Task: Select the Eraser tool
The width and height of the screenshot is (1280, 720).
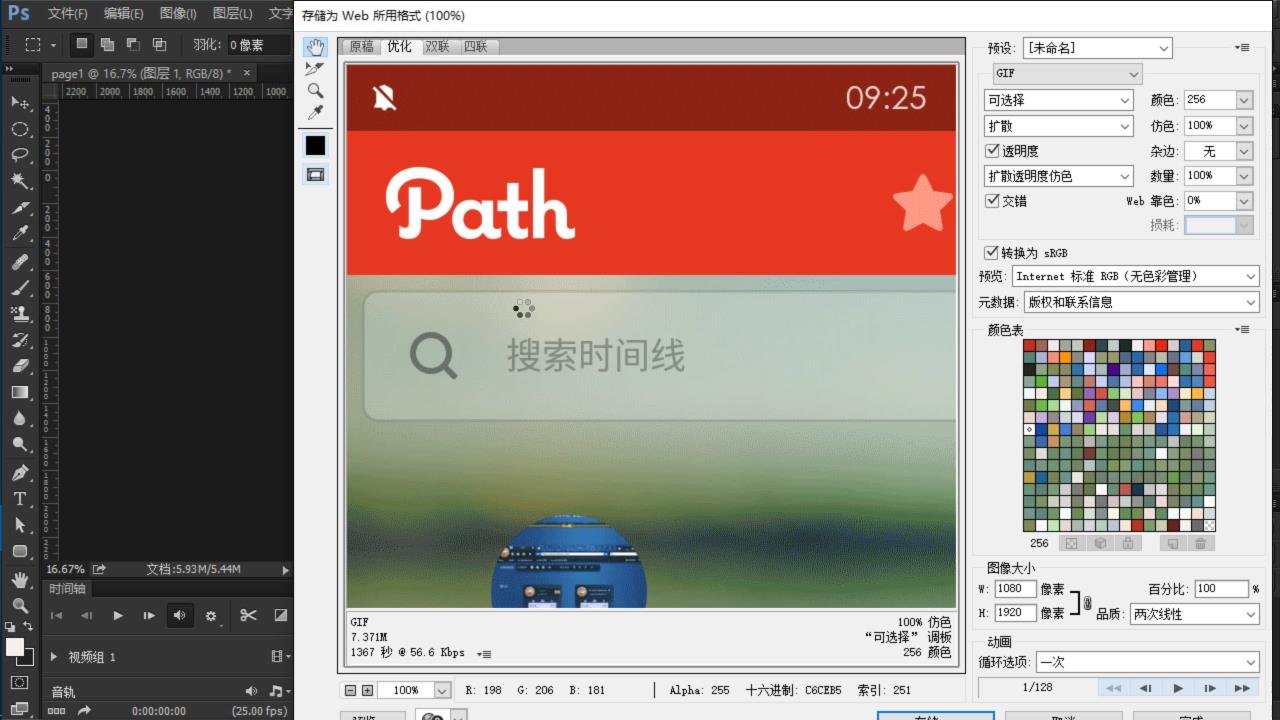Action: coord(19,366)
